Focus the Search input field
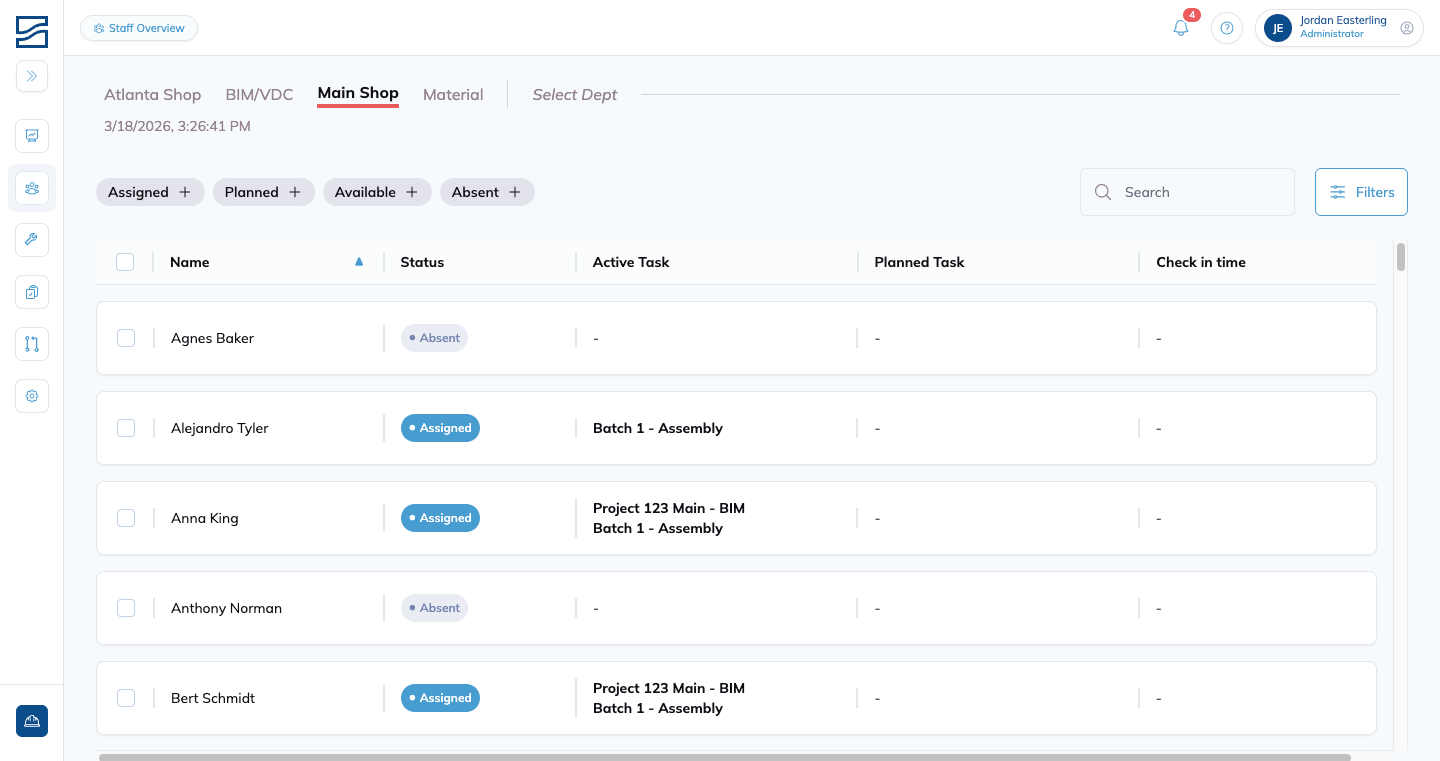Screen dimensions: 1440x761 click(1187, 192)
